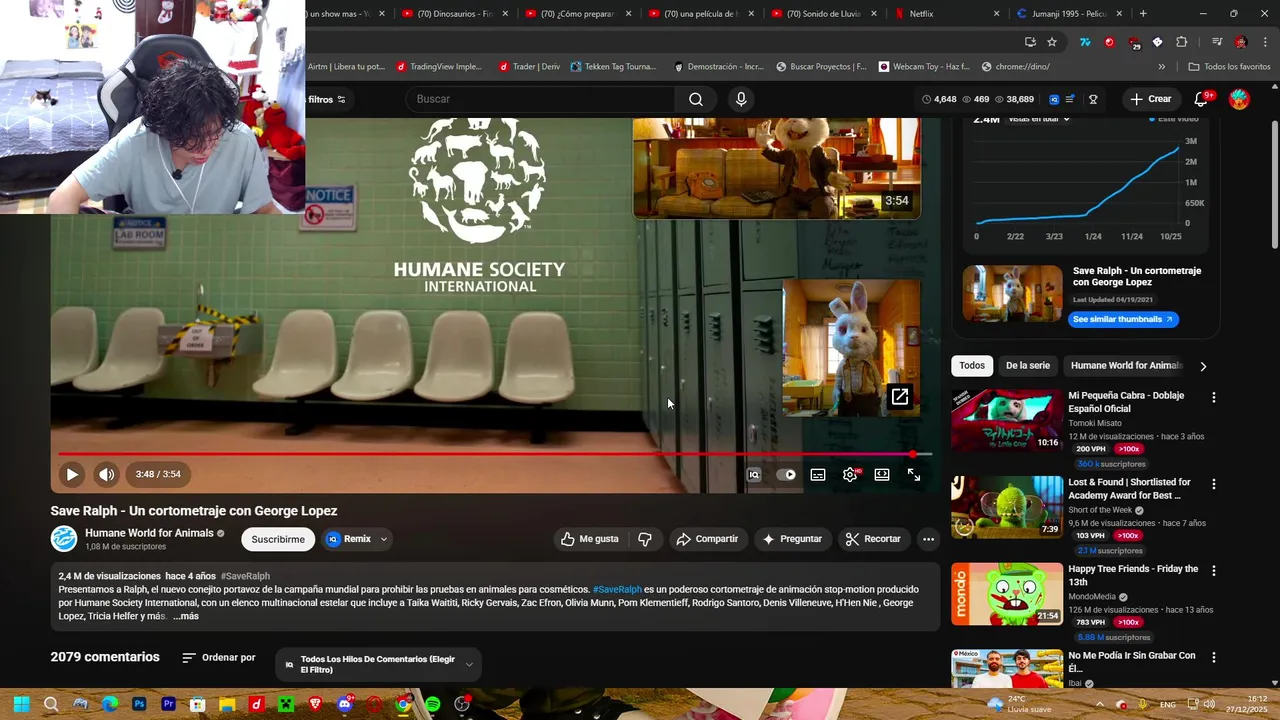Open OBS Studio from the taskbar
The width and height of the screenshot is (1280, 720).
click(x=462, y=704)
